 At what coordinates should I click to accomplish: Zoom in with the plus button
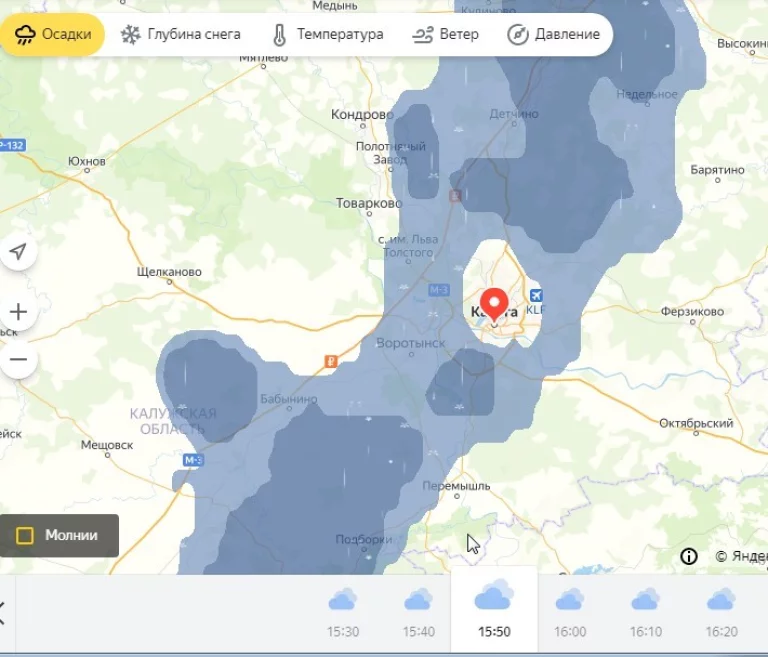tap(18, 312)
